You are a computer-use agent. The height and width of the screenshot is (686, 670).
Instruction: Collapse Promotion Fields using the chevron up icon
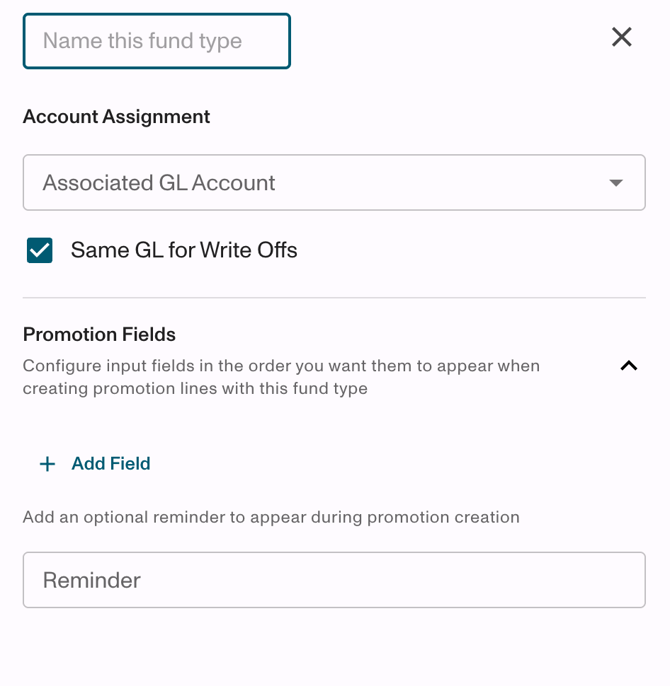(628, 366)
